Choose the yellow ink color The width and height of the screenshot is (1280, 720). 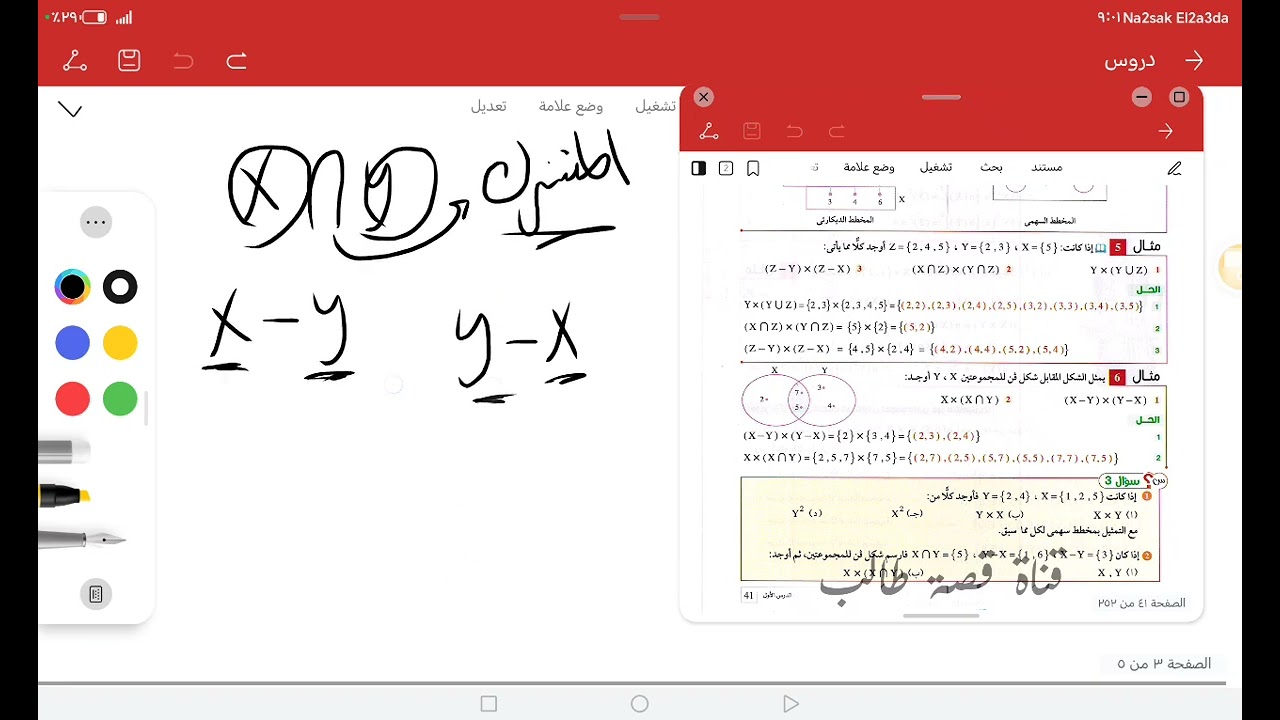click(120, 344)
